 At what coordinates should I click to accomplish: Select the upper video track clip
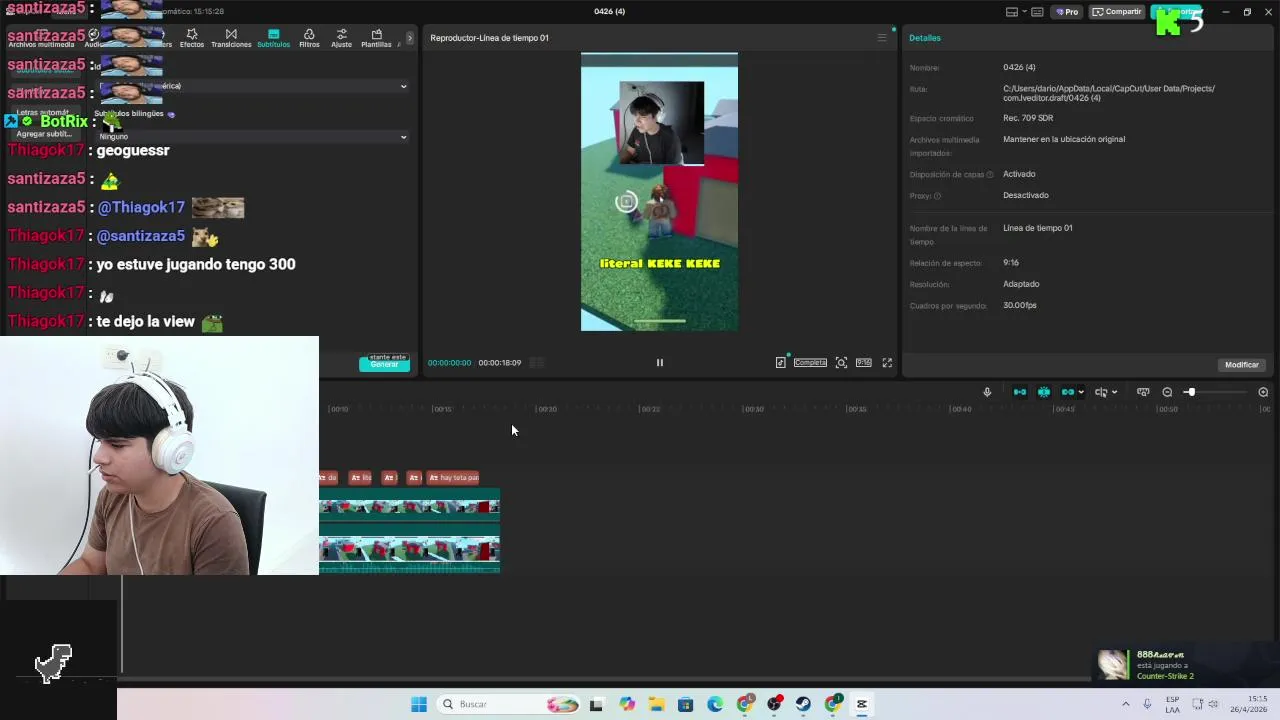point(409,507)
